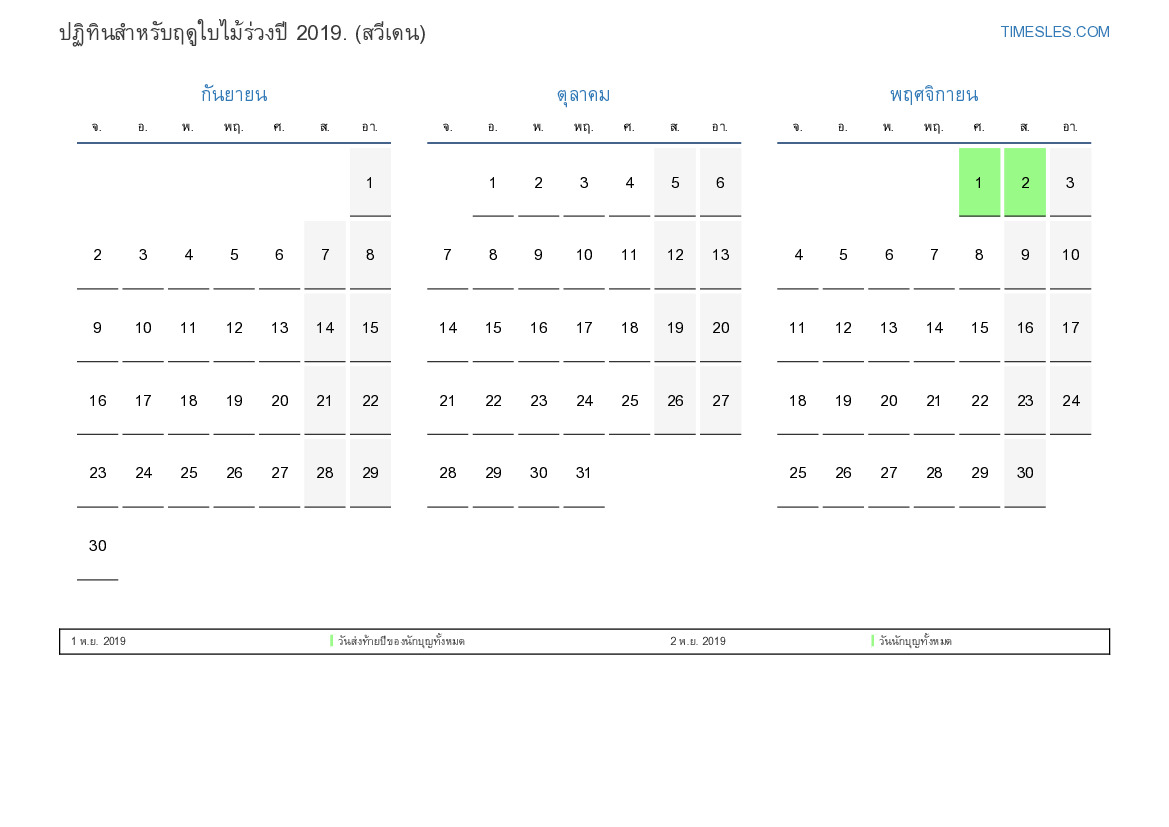Click September 30 date cell

[97, 546]
